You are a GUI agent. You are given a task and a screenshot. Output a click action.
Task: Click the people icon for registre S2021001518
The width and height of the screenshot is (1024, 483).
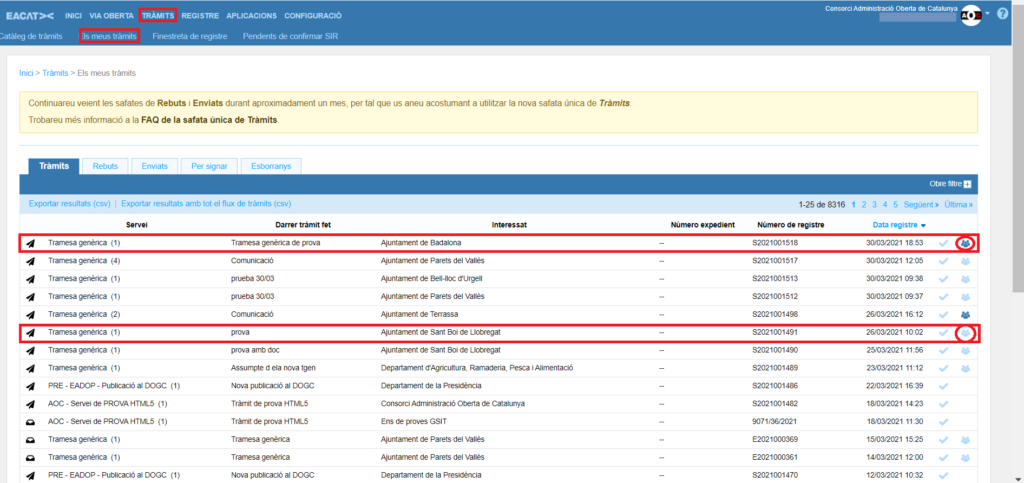coord(965,243)
